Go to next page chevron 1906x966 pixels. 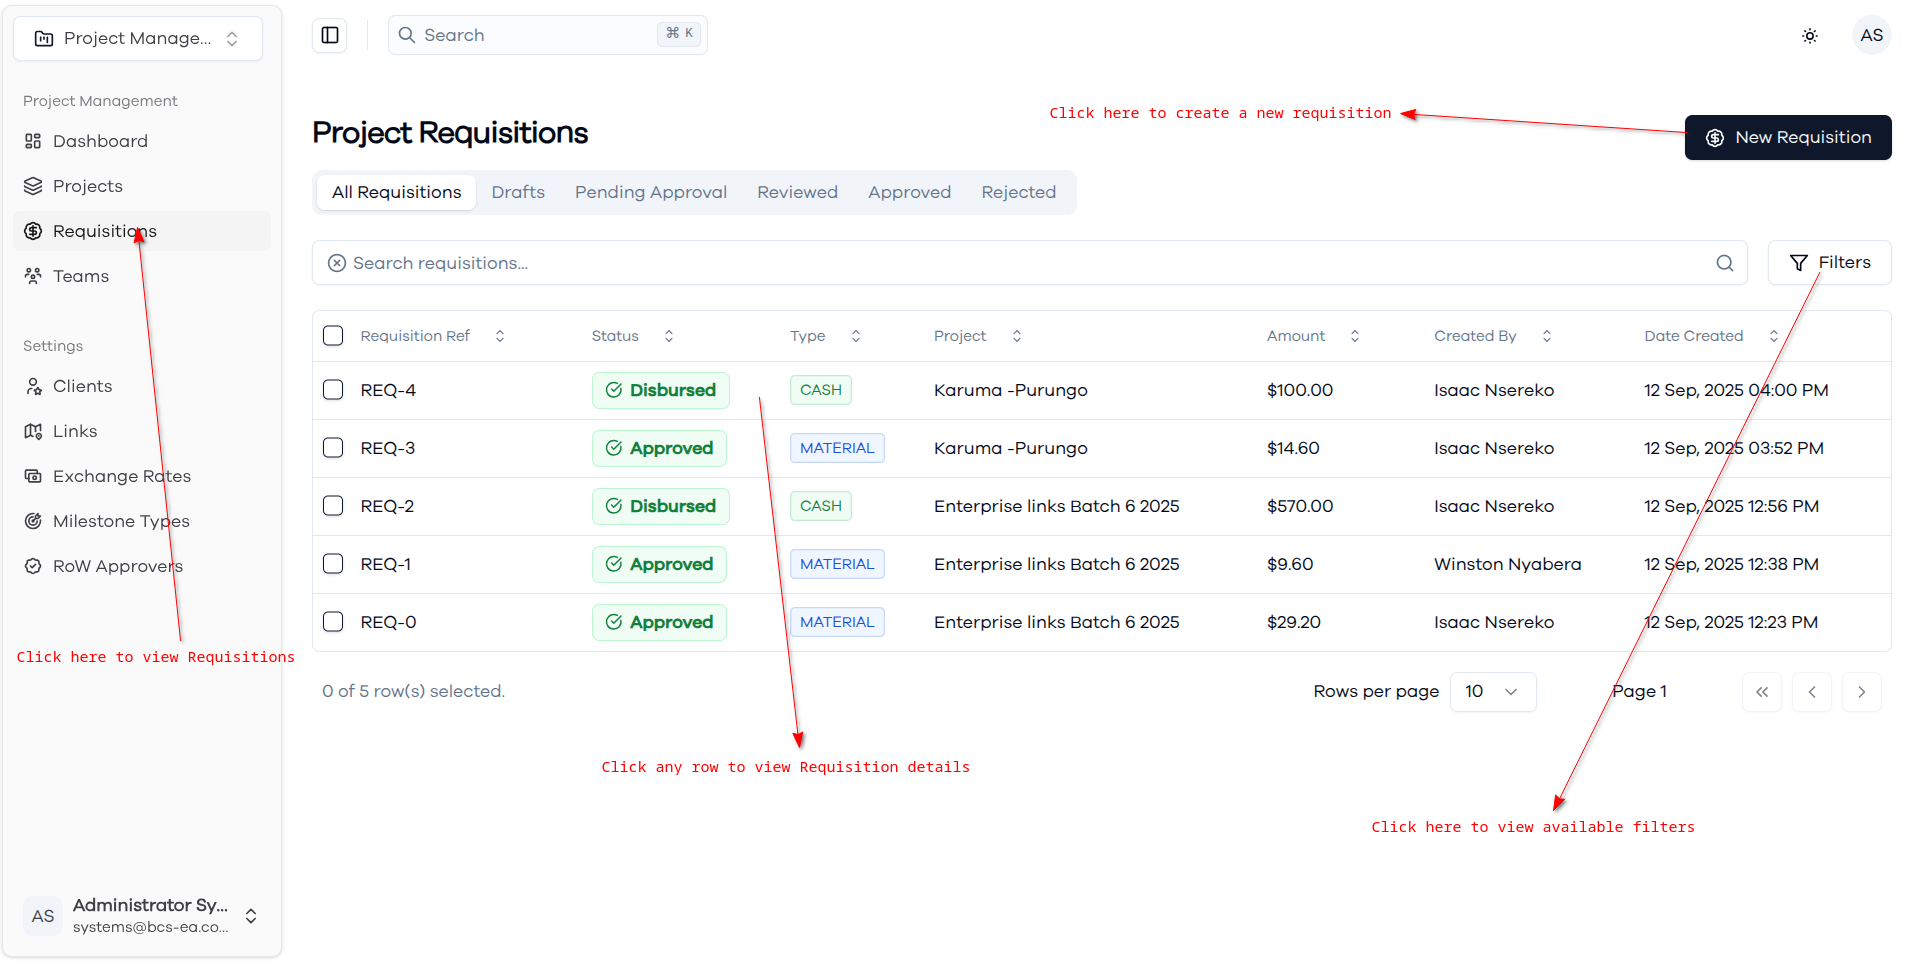pos(1862,692)
